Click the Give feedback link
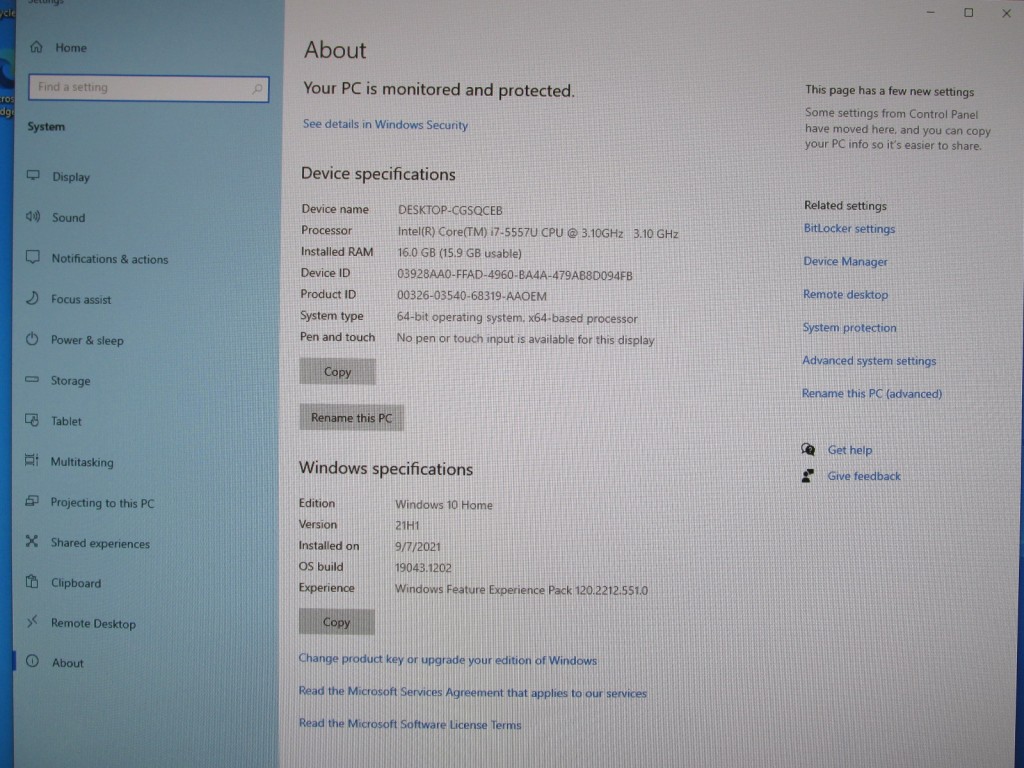 pos(863,476)
